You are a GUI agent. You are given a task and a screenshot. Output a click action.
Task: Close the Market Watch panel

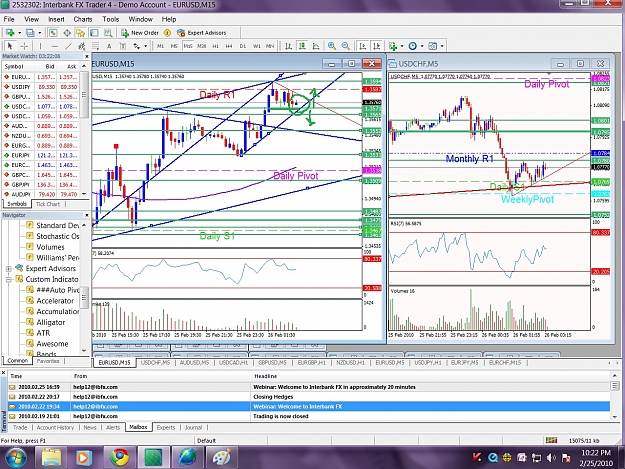86,56
